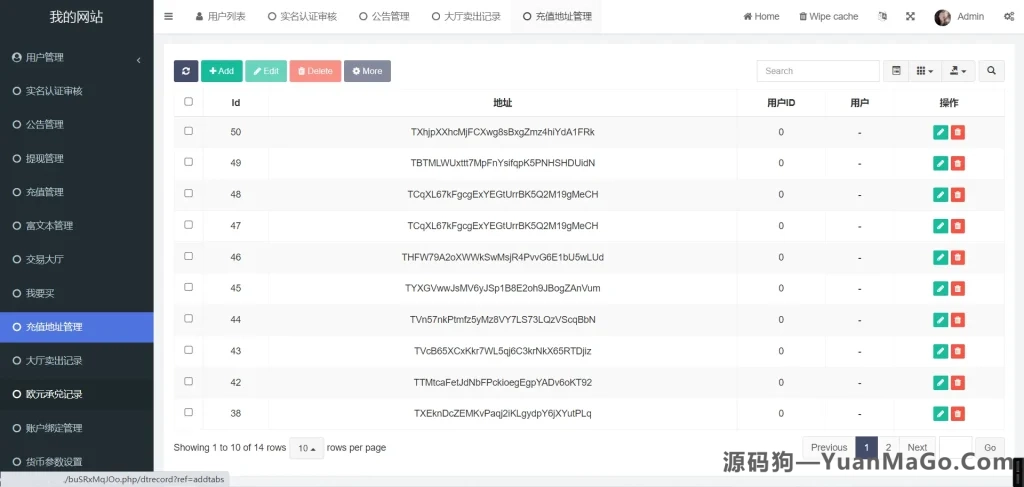This screenshot has height=487, width=1024.
Task: Delete row with Id 43
Action: tap(958, 351)
